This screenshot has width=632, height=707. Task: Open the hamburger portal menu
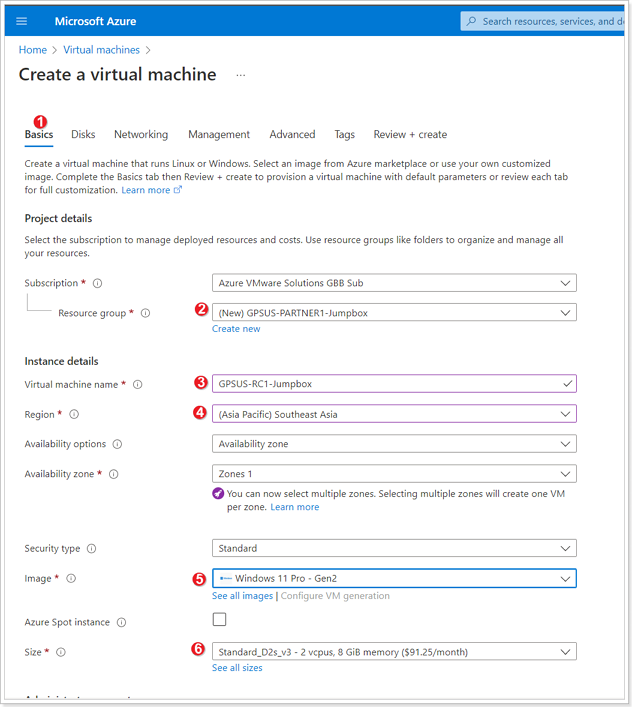tap(22, 21)
